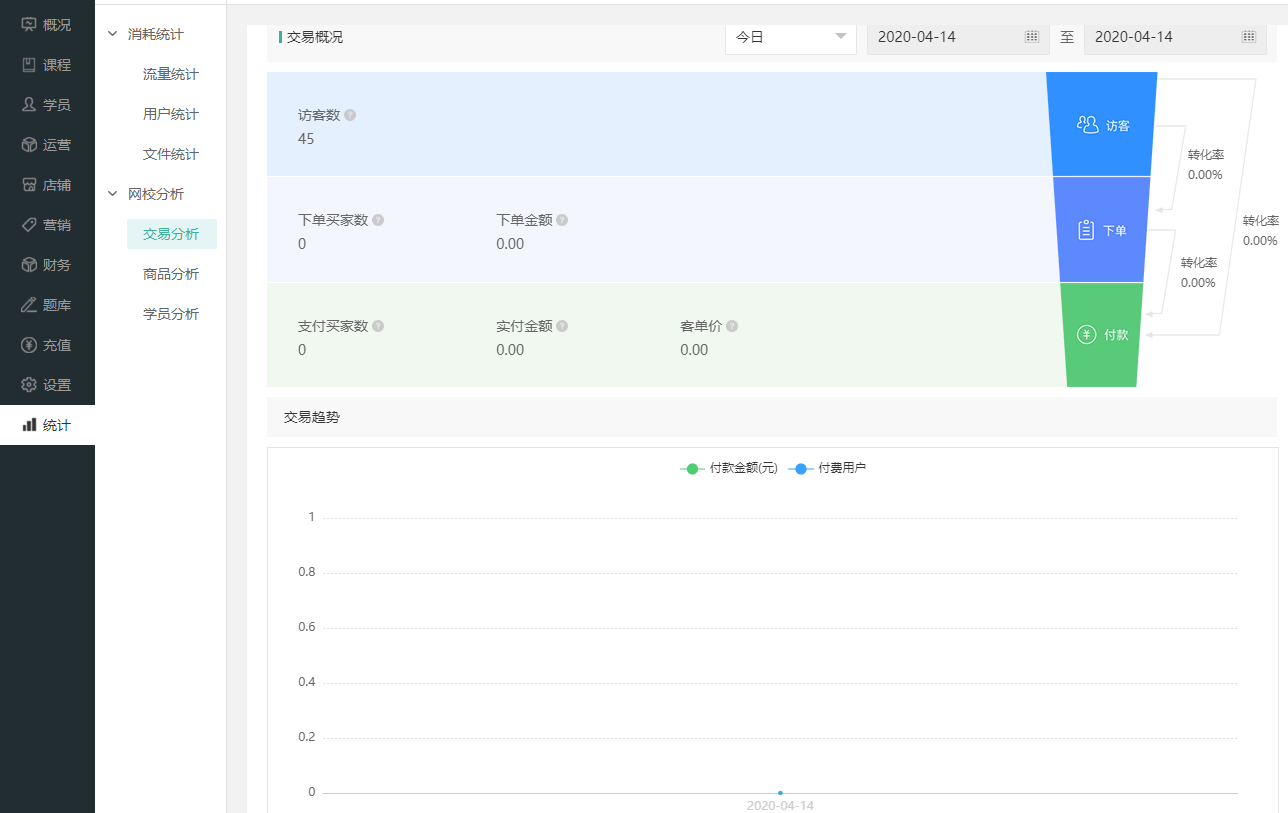This screenshot has height=813, width=1288.
Task: Click the 财务 box icon in sidebar
Action: pos(29,265)
